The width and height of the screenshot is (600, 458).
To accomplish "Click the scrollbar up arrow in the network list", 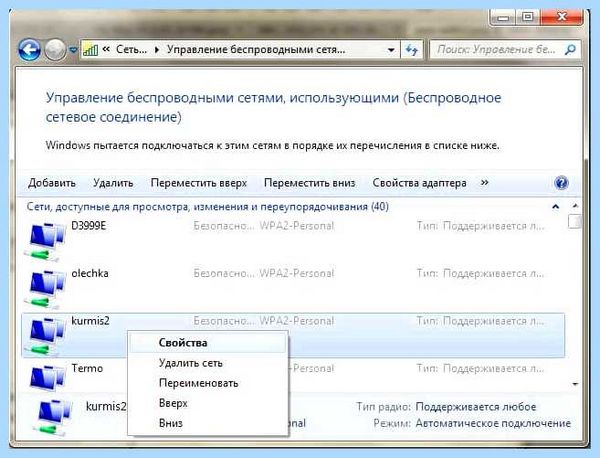I will [575, 206].
